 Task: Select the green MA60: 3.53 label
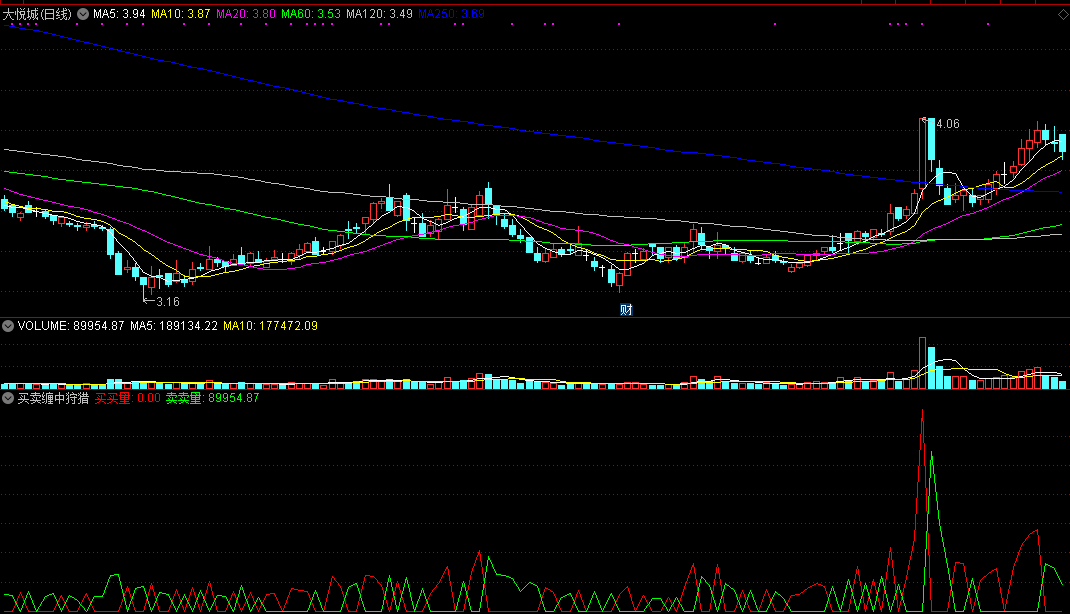point(310,14)
